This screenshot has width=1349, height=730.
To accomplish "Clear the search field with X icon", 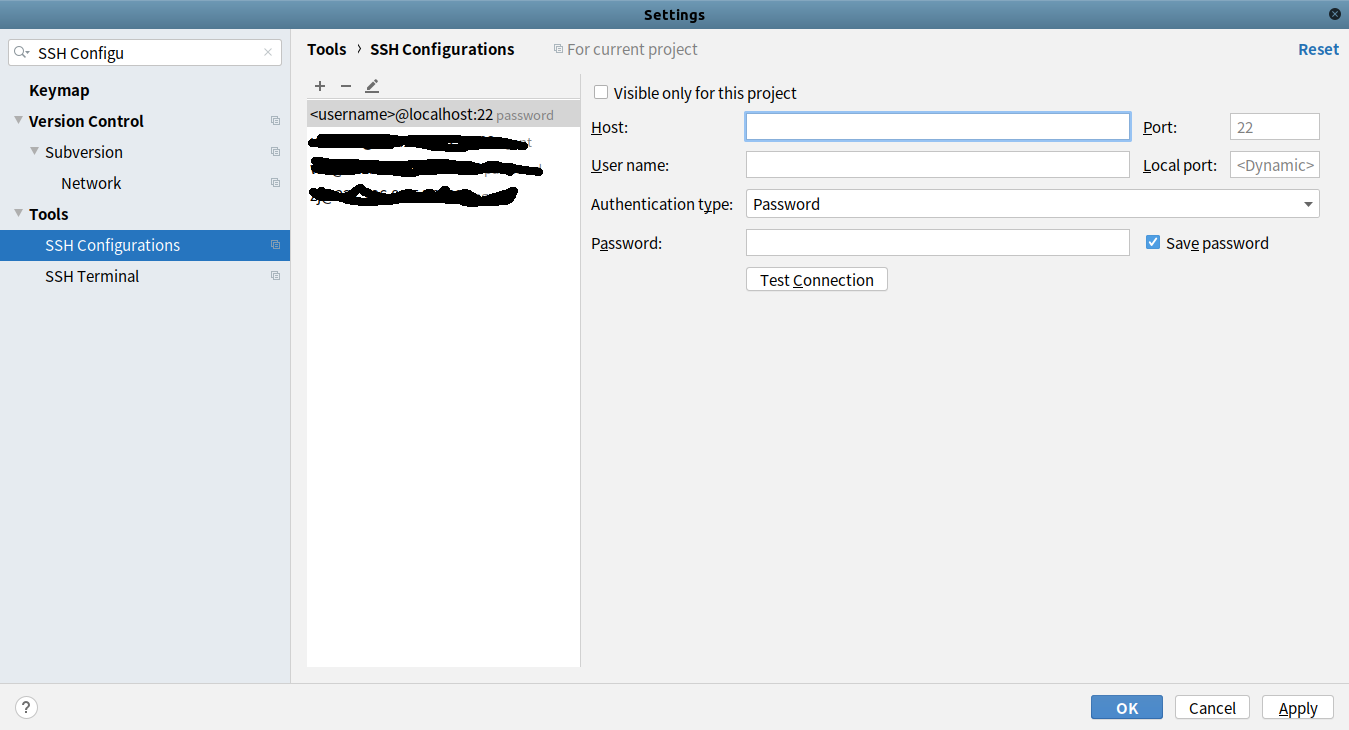I will point(268,53).
